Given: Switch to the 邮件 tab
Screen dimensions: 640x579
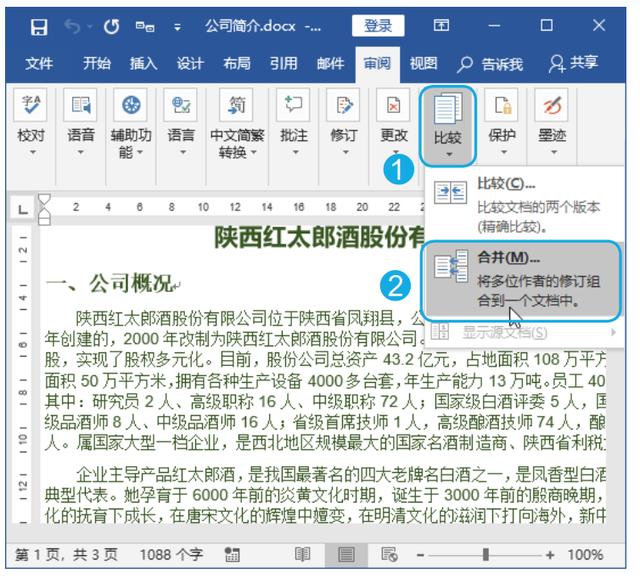Looking at the screenshot, I should 331,63.
